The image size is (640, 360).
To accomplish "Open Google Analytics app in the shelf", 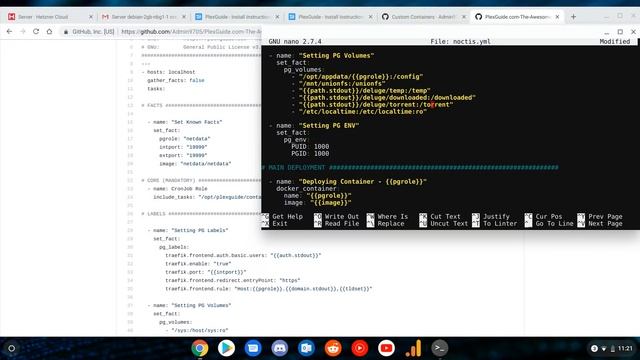I will 413,348.
